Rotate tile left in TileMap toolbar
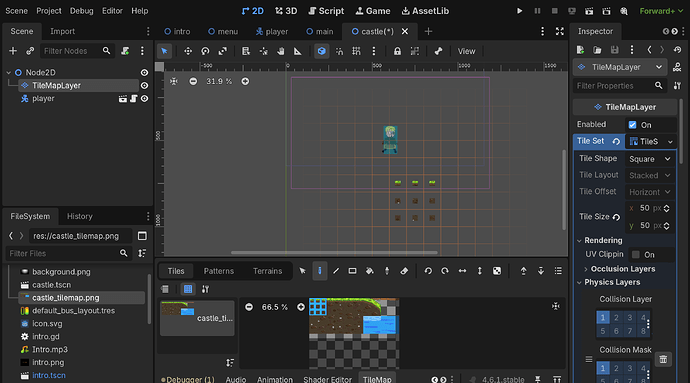 (x=428, y=271)
